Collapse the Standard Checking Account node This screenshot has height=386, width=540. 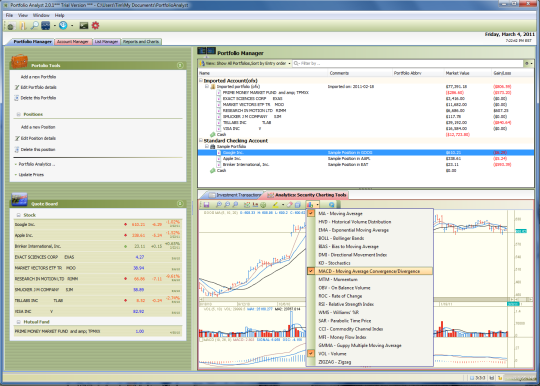[x=201, y=140]
